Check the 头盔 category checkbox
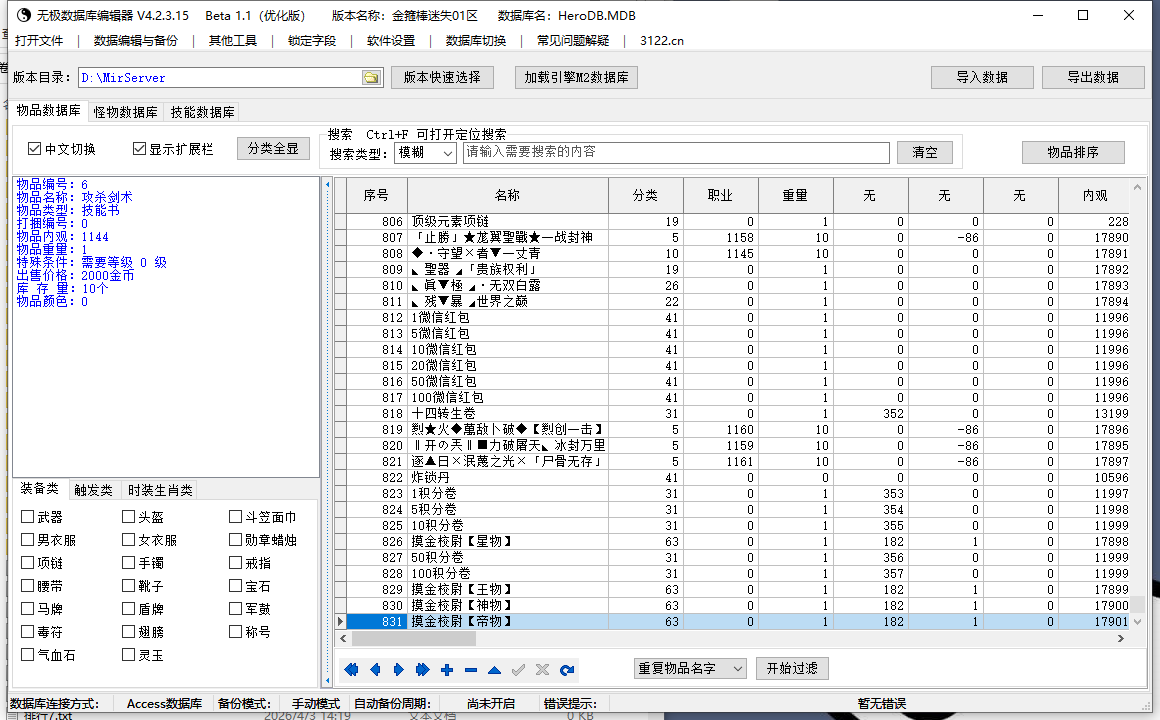Screen dimensions: 1160x720 point(129,517)
